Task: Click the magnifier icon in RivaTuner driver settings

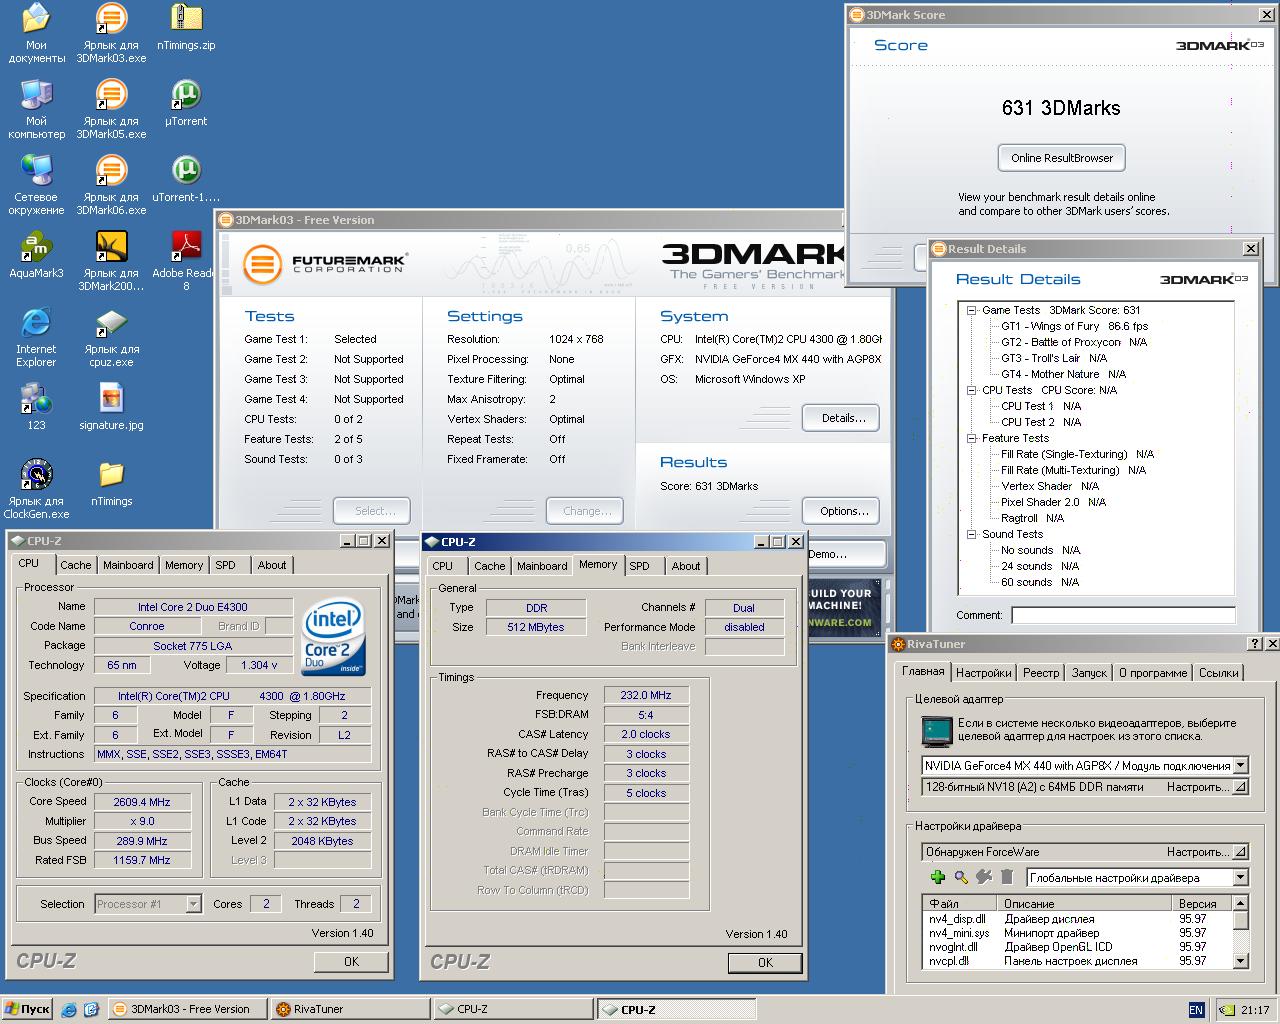Action: pyautogui.click(x=961, y=877)
